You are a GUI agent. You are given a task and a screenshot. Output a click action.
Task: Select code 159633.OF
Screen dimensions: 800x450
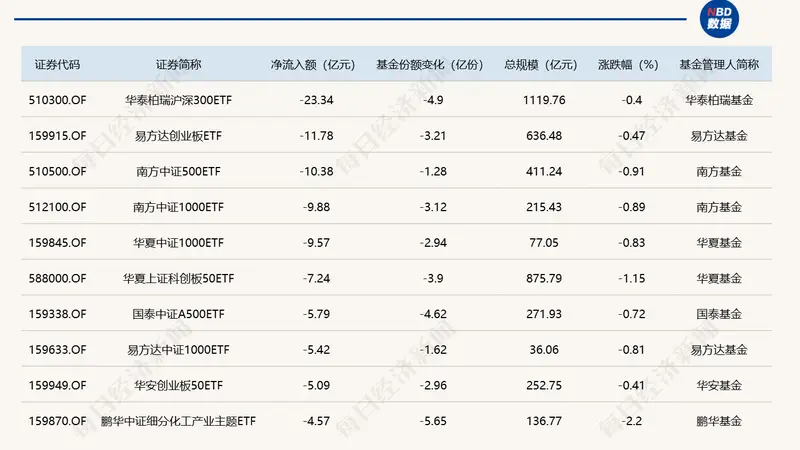pos(57,350)
